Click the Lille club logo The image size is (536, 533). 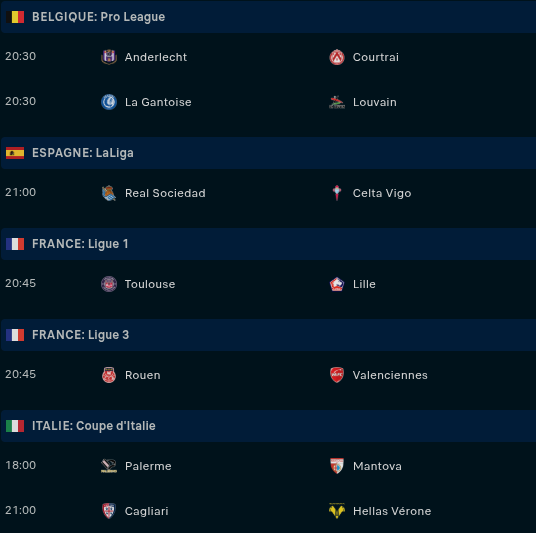(x=337, y=284)
